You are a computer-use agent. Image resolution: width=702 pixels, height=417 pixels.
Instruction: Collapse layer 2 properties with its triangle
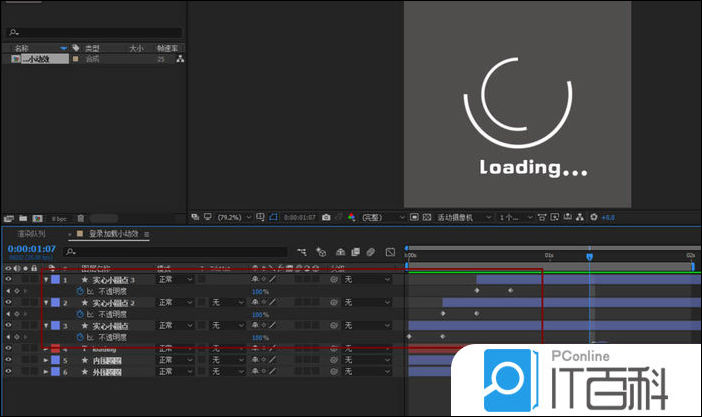pyautogui.click(x=46, y=303)
